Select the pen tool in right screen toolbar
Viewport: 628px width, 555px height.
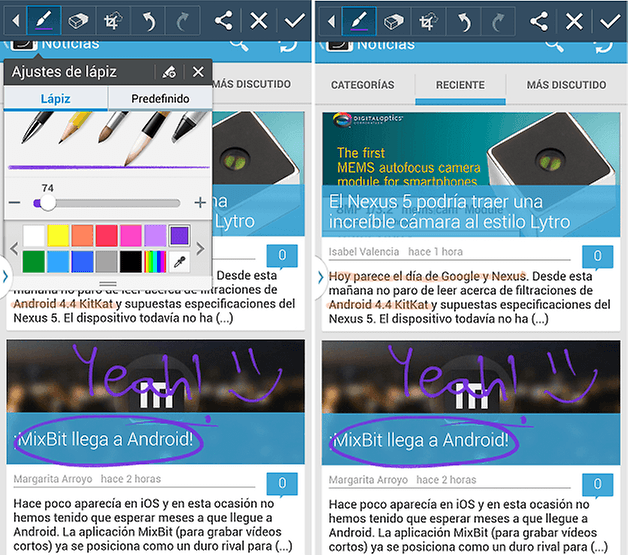tap(359, 20)
